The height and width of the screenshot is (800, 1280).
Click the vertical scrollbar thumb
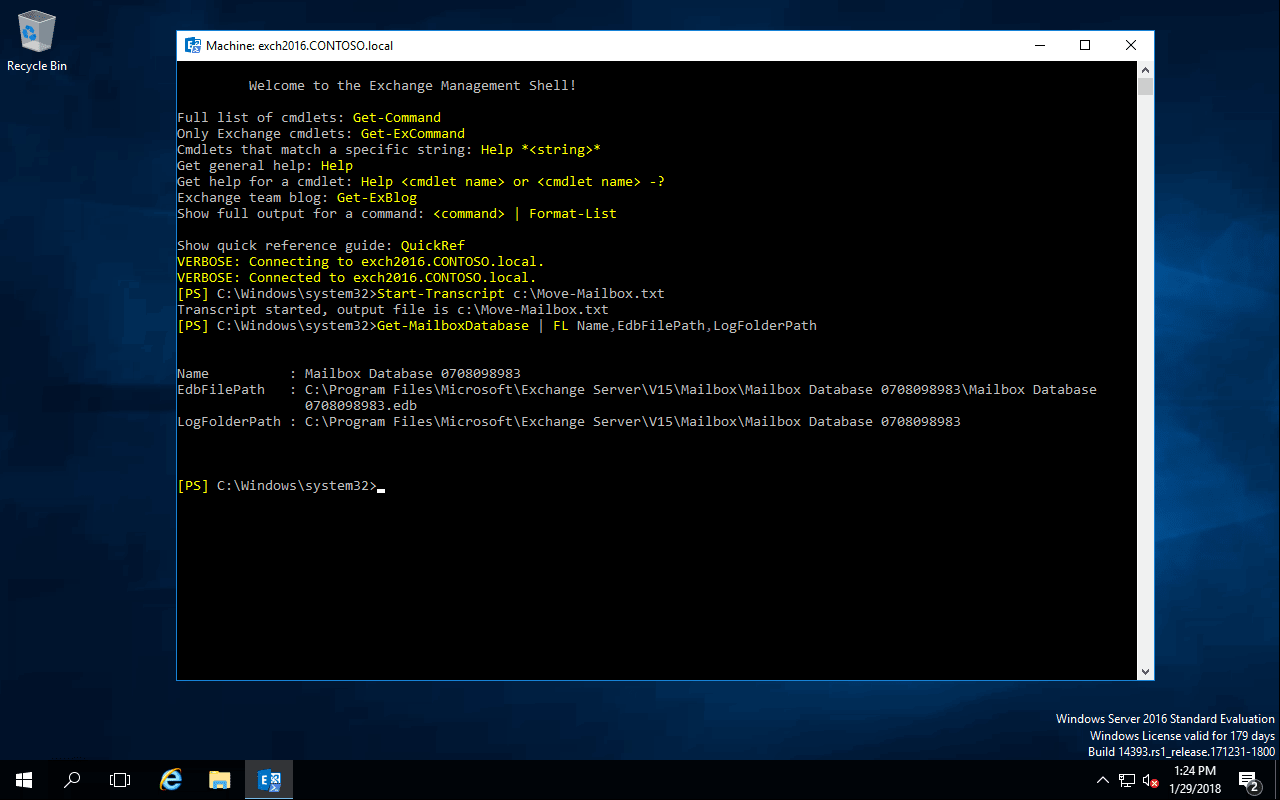pyautogui.click(x=1146, y=86)
